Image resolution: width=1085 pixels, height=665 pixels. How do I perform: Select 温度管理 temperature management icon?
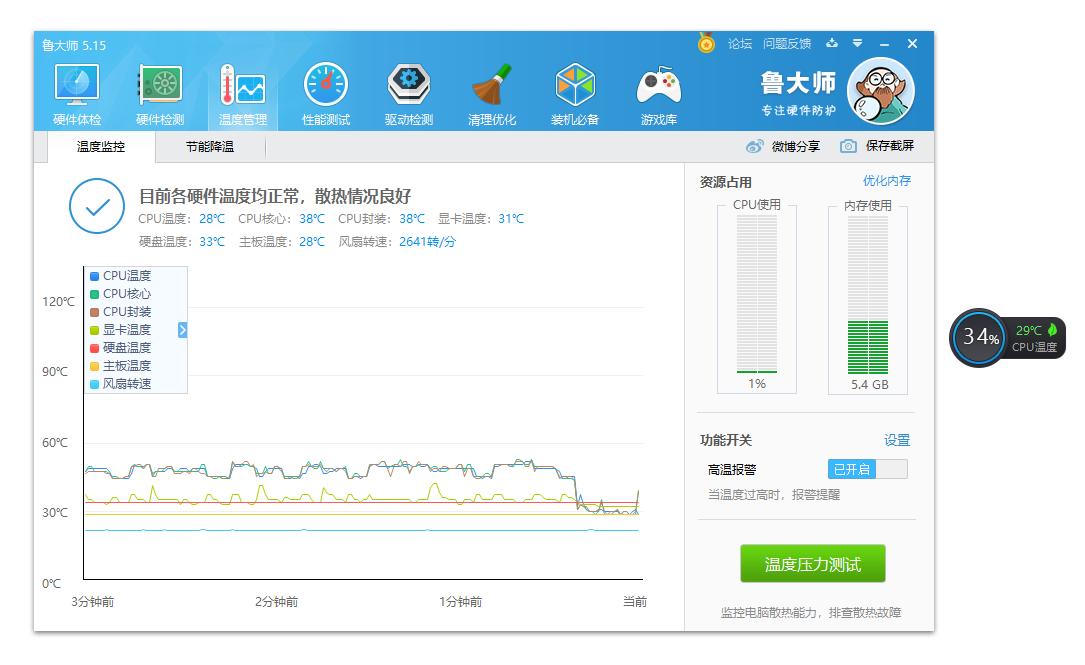click(x=243, y=95)
